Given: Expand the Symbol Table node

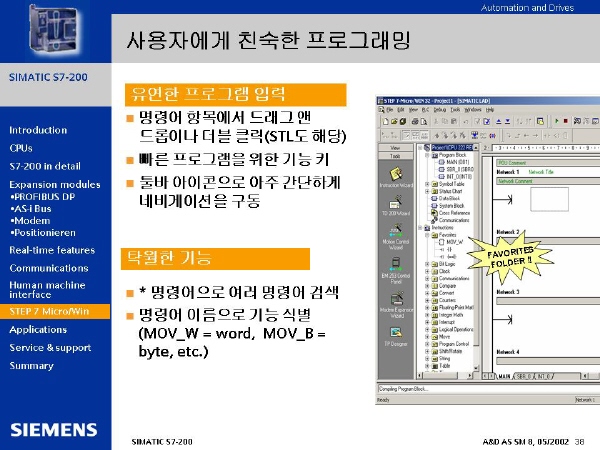Looking at the screenshot, I should pos(427,184).
